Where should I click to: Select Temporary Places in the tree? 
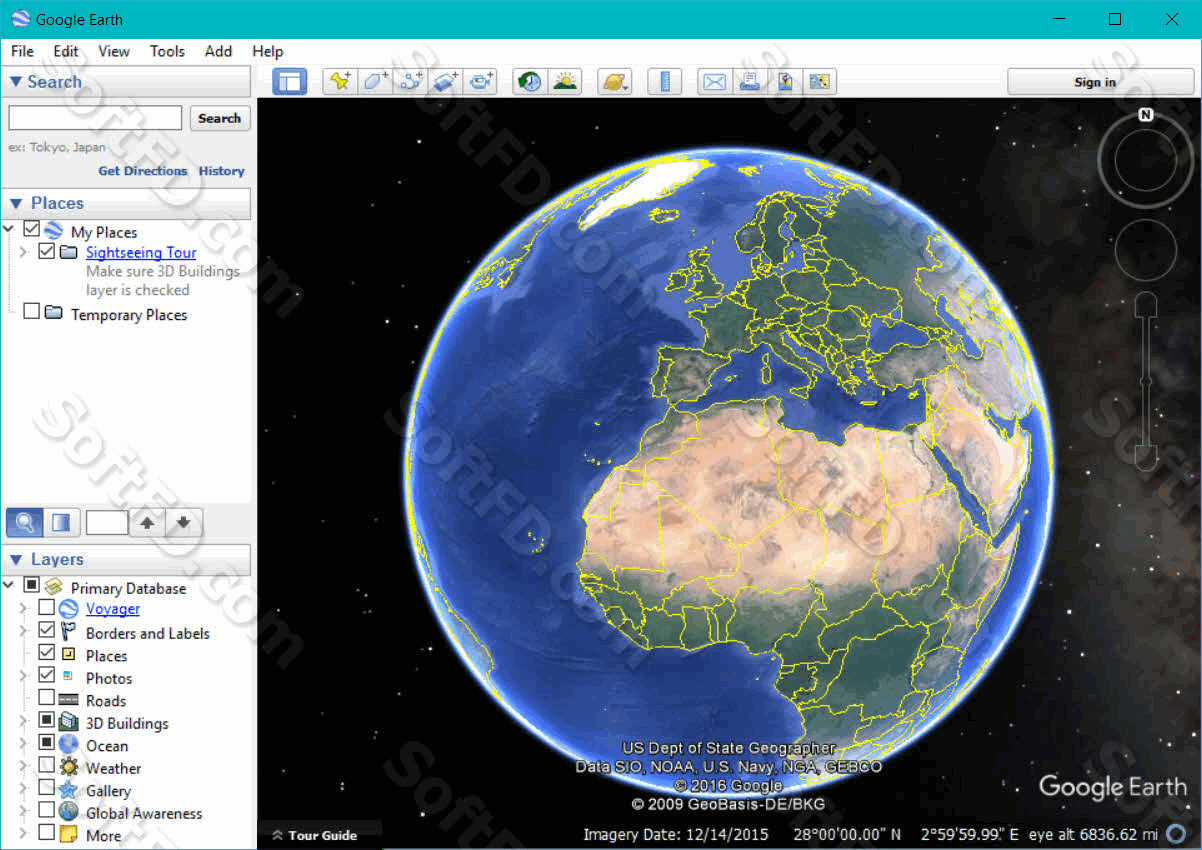(x=129, y=314)
